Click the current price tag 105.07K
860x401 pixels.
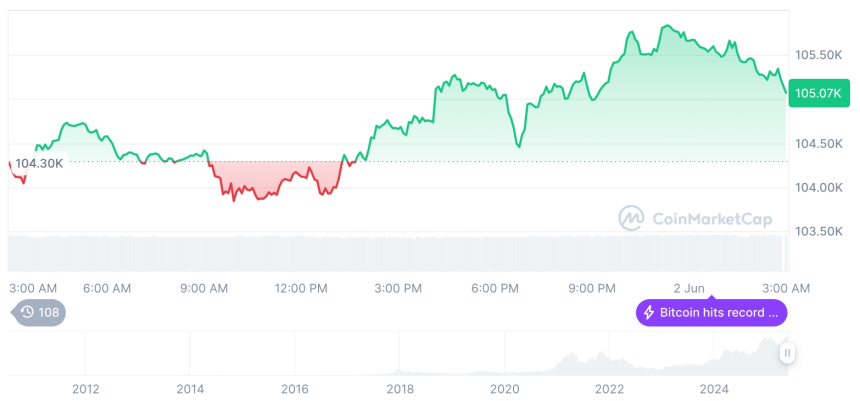818,94
